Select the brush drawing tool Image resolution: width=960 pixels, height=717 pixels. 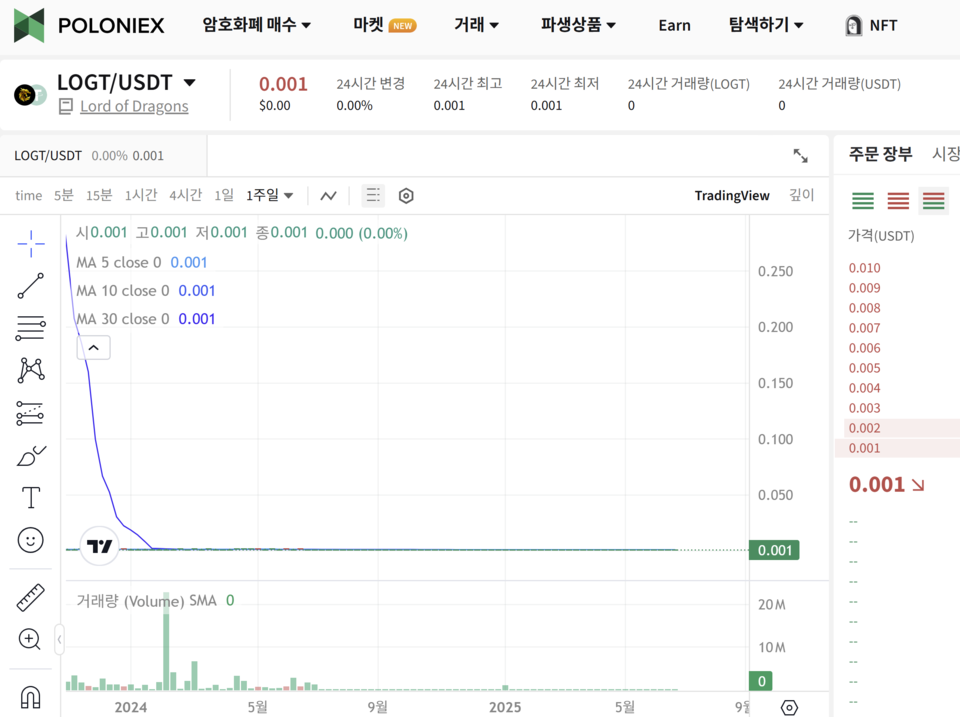31,456
